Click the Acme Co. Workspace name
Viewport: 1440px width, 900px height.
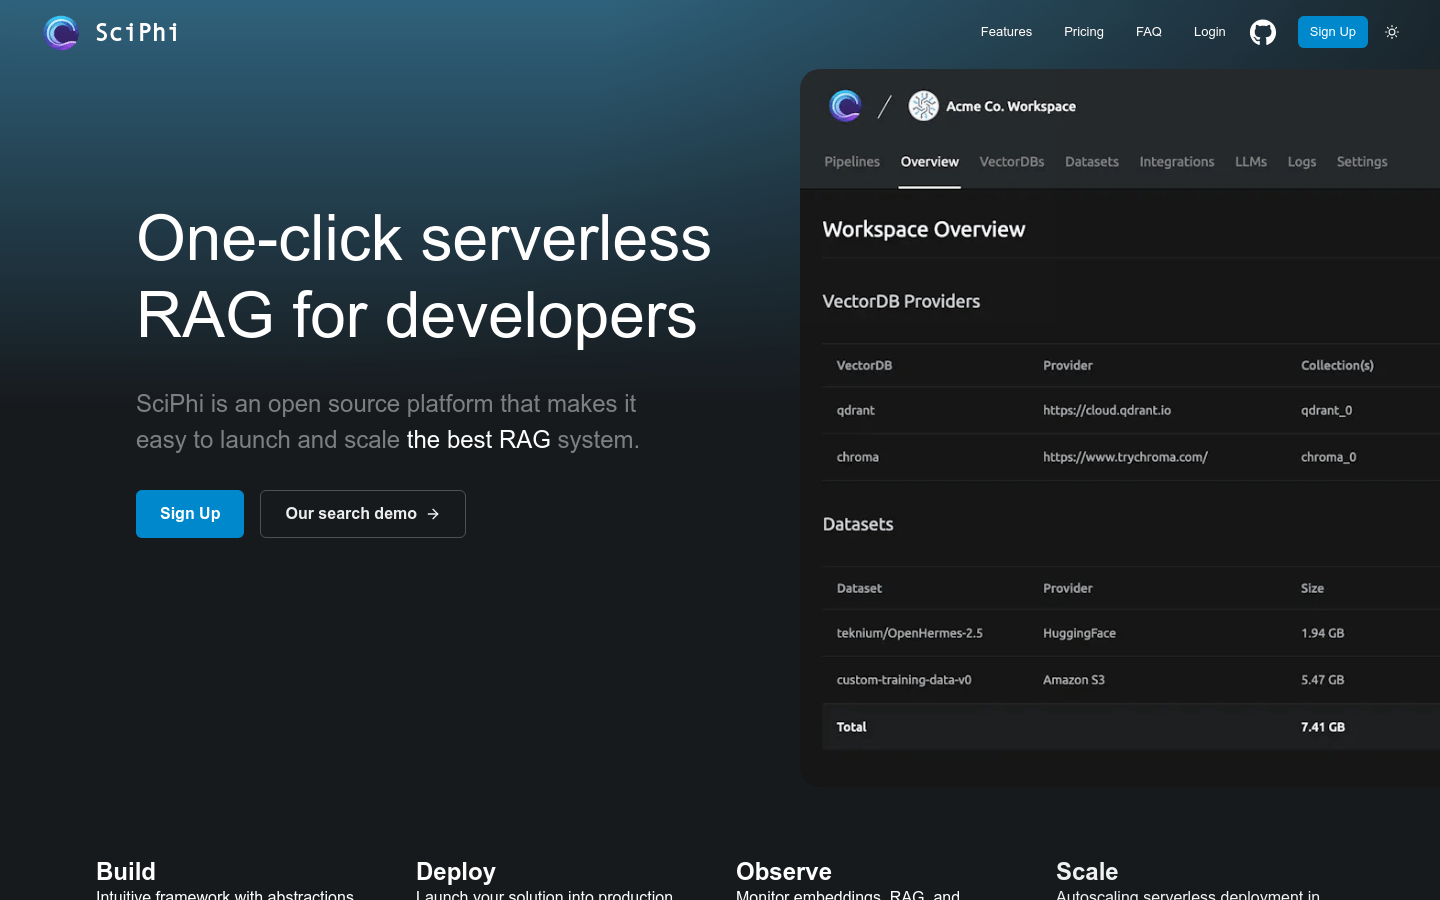(x=1011, y=106)
